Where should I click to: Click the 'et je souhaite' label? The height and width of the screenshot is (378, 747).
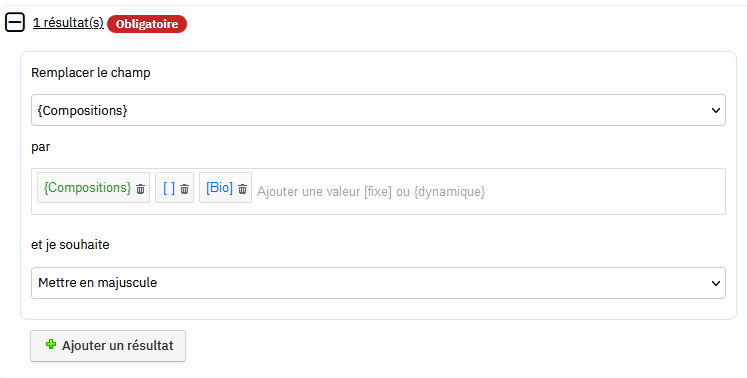(x=71, y=245)
